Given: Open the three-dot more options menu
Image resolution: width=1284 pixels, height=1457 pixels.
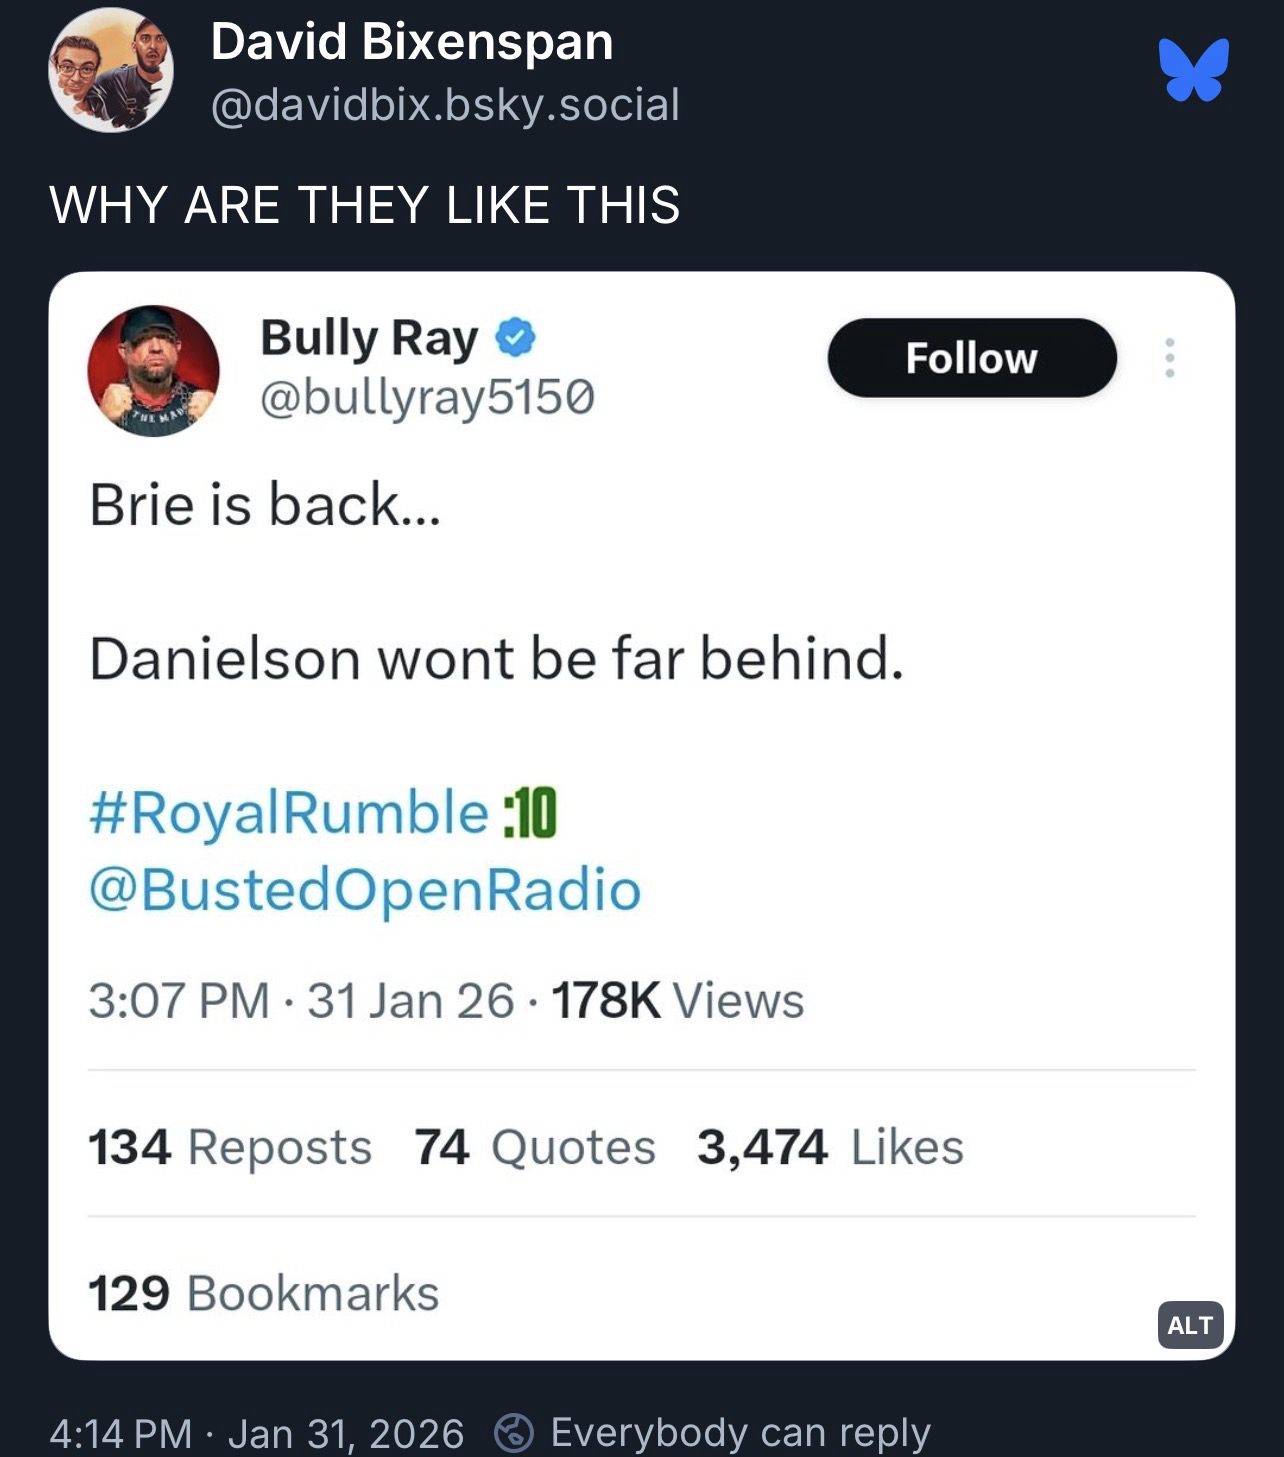Looking at the screenshot, I should coord(1169,358).
